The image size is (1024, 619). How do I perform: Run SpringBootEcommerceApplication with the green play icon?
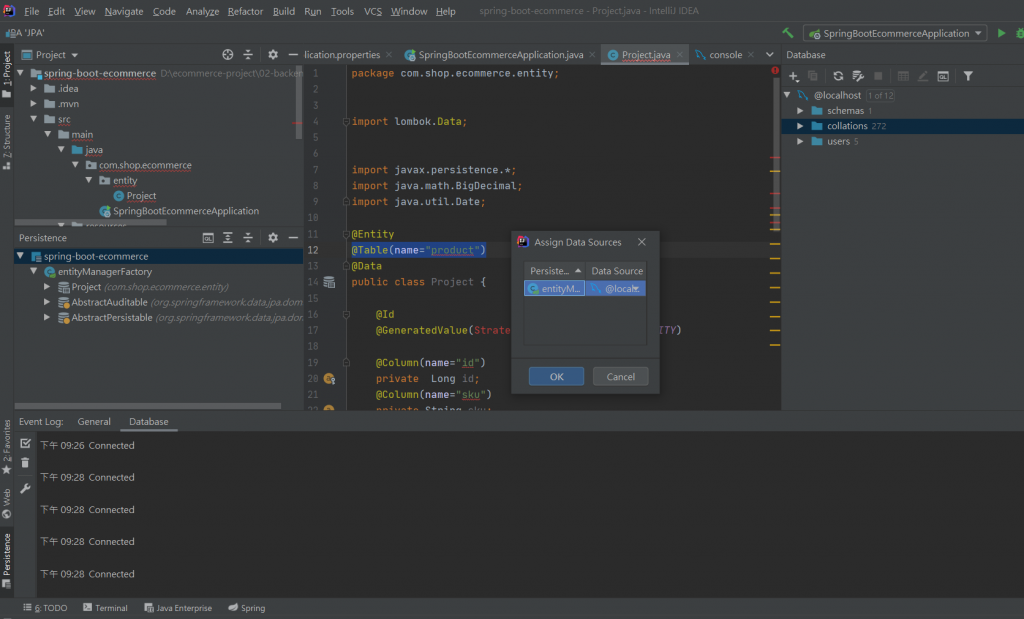(1001, 33)
